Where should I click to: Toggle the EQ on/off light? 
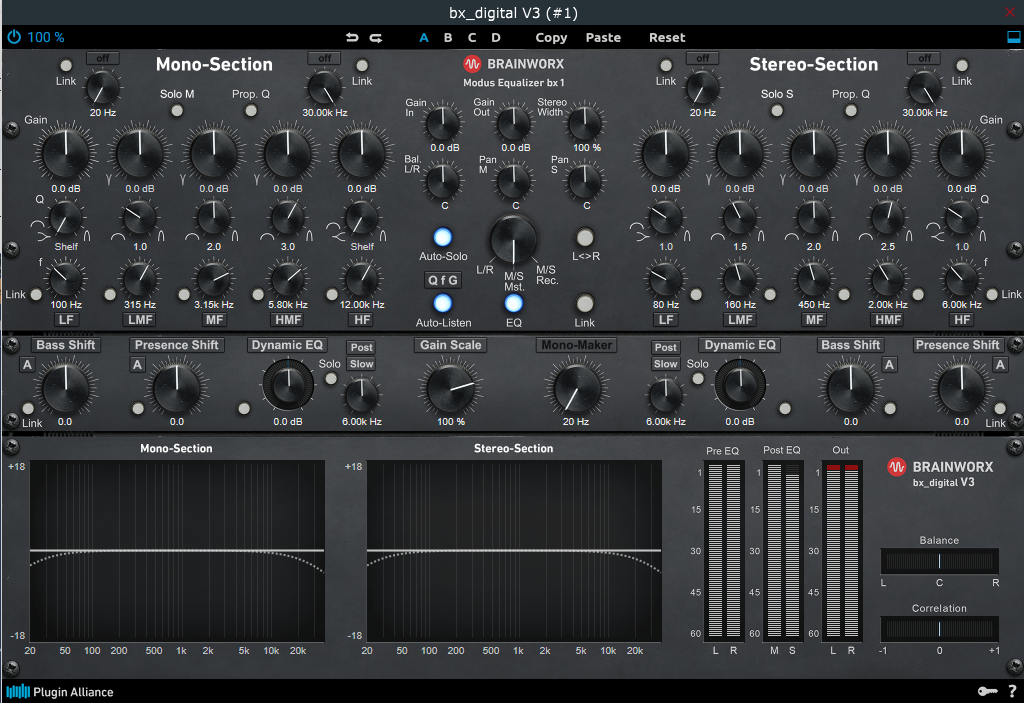[x=514, y=303]
